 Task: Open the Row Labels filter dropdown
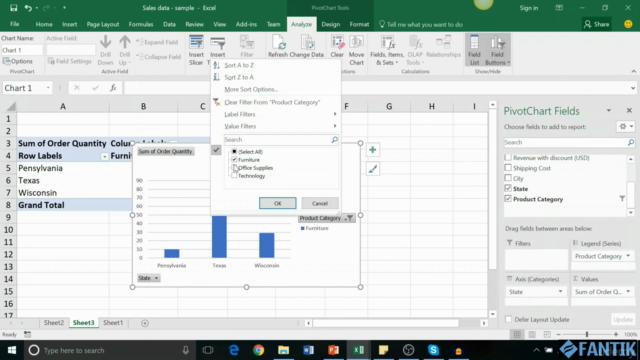point(104,156)
